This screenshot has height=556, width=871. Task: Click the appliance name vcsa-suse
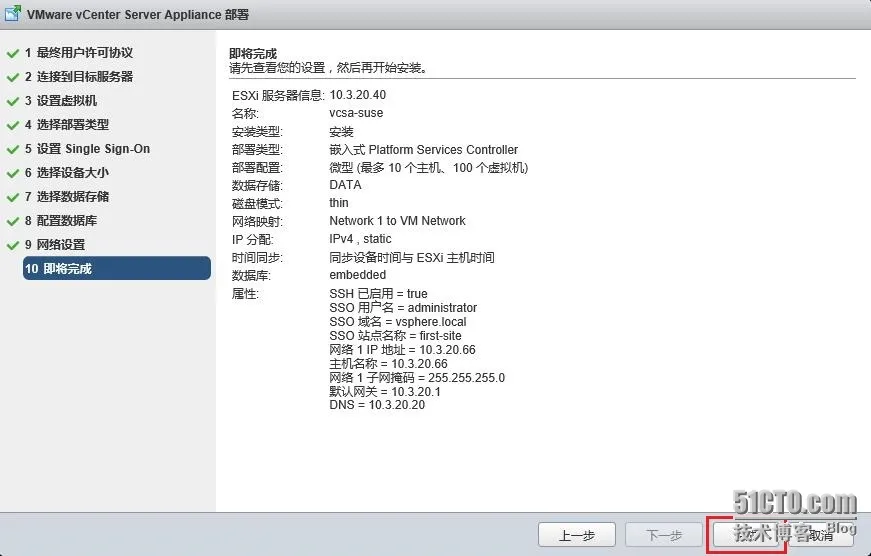pyautogui.click(x=356, y=113)
